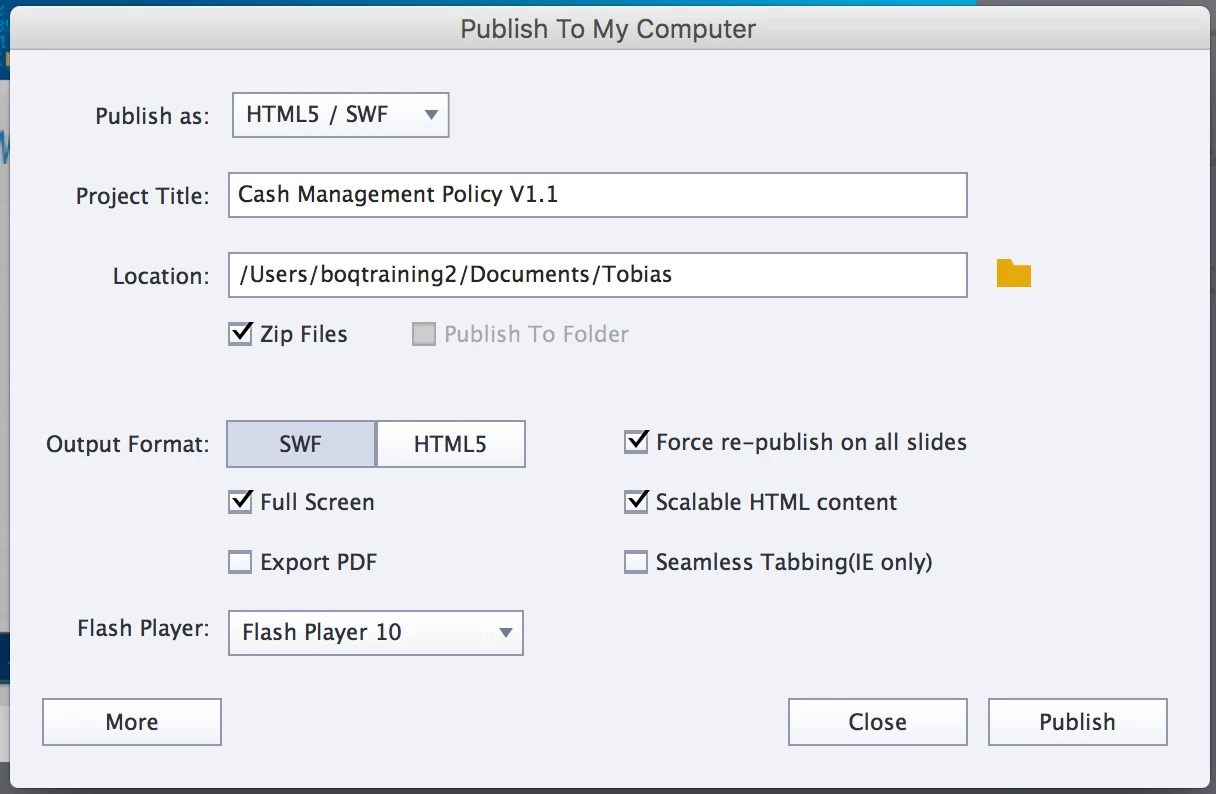
Task: Uncheck Force re-publish on all slides
Action: [636, 442]
